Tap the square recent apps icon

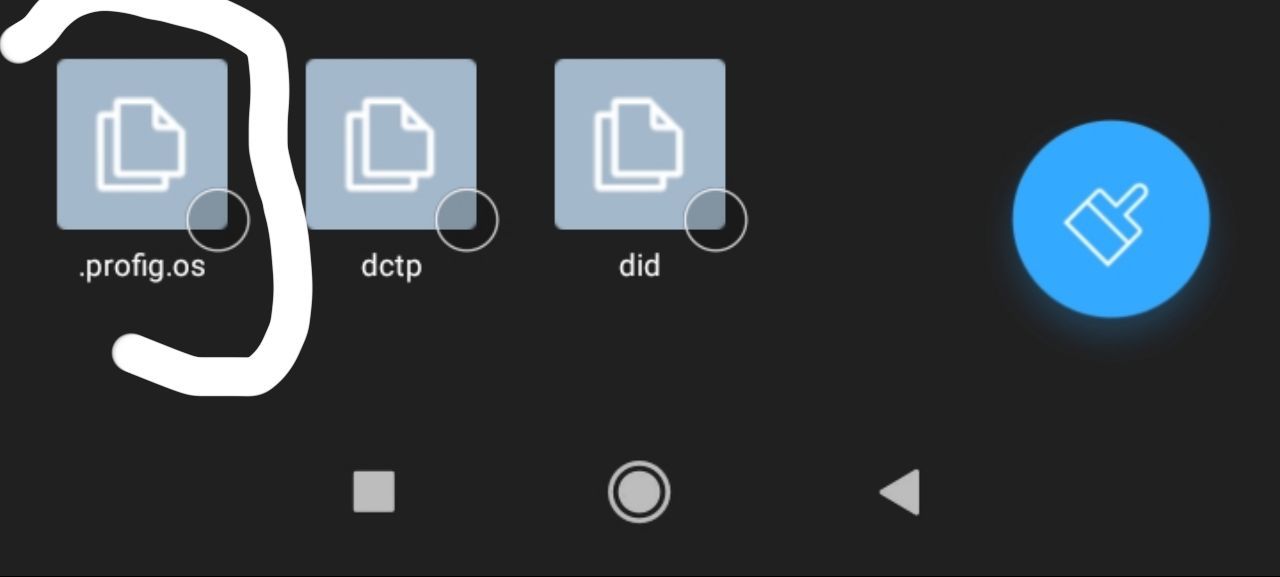(x=374, y=492)
